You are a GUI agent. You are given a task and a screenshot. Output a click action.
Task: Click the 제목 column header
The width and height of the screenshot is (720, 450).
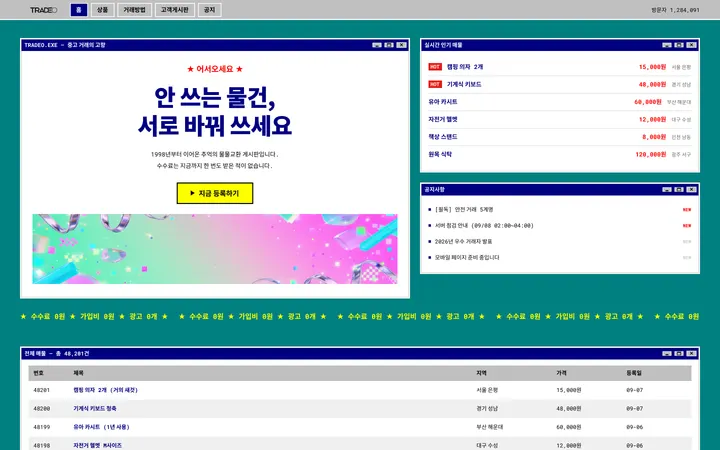[x=79, y=373]
